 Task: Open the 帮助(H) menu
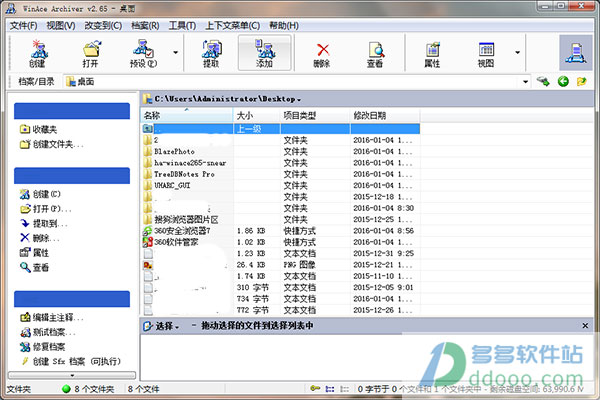click(x=284, y=26)
